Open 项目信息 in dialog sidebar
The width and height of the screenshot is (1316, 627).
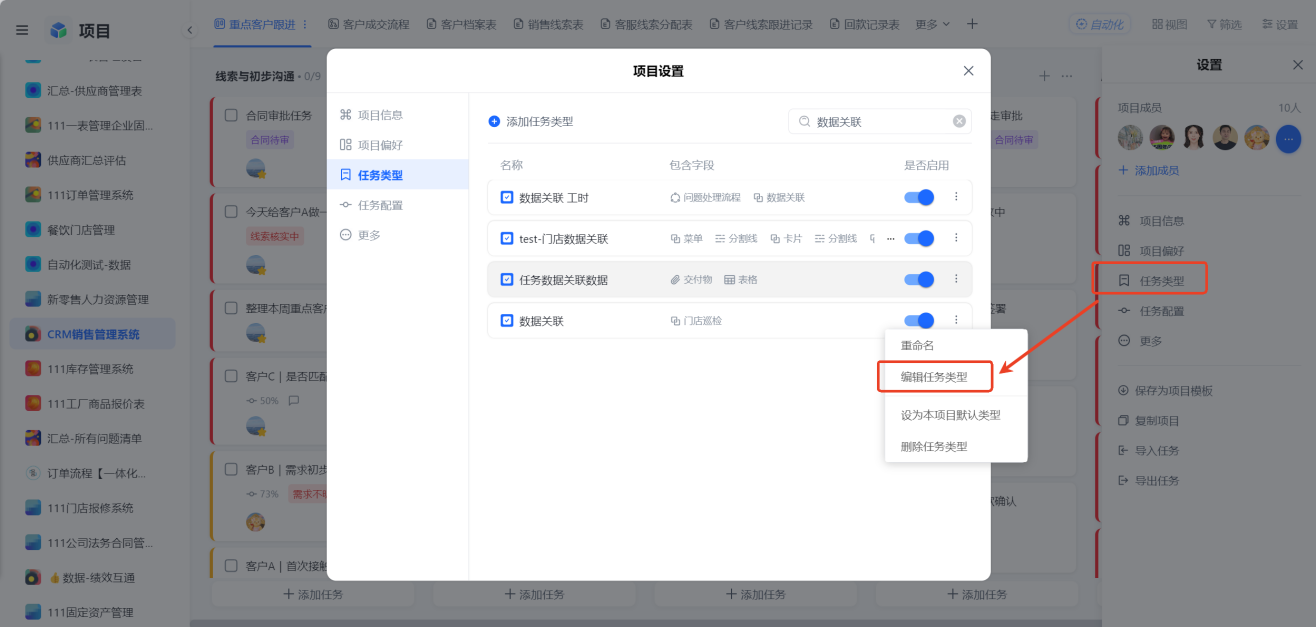coord(397,115)
